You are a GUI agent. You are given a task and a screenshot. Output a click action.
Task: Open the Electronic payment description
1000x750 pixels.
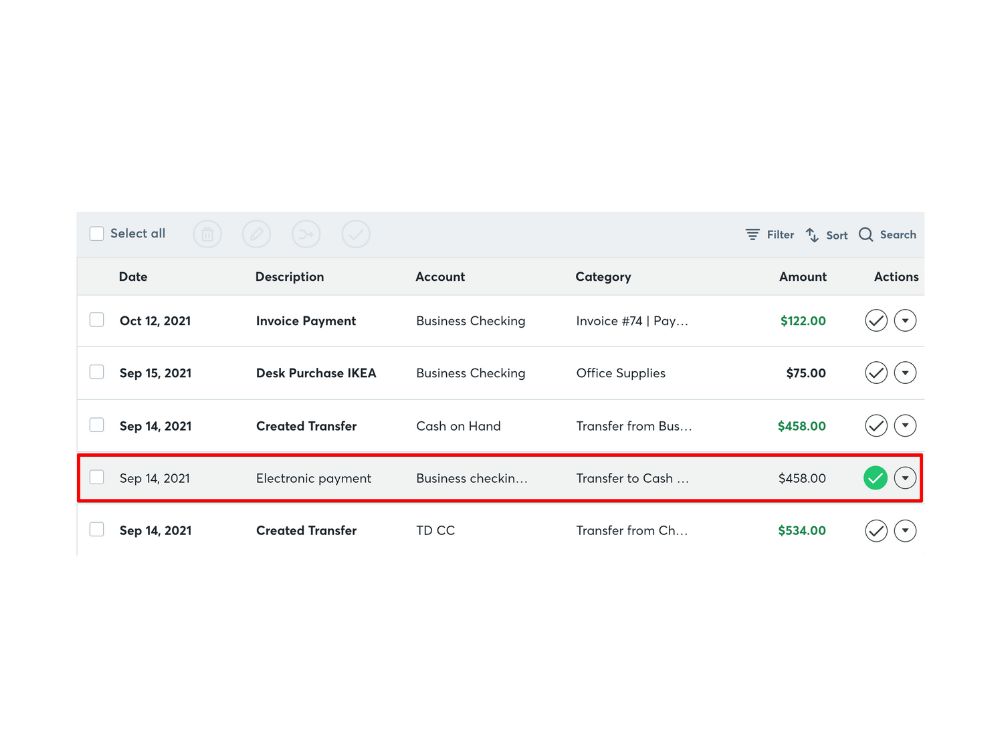tap(314, 478)
